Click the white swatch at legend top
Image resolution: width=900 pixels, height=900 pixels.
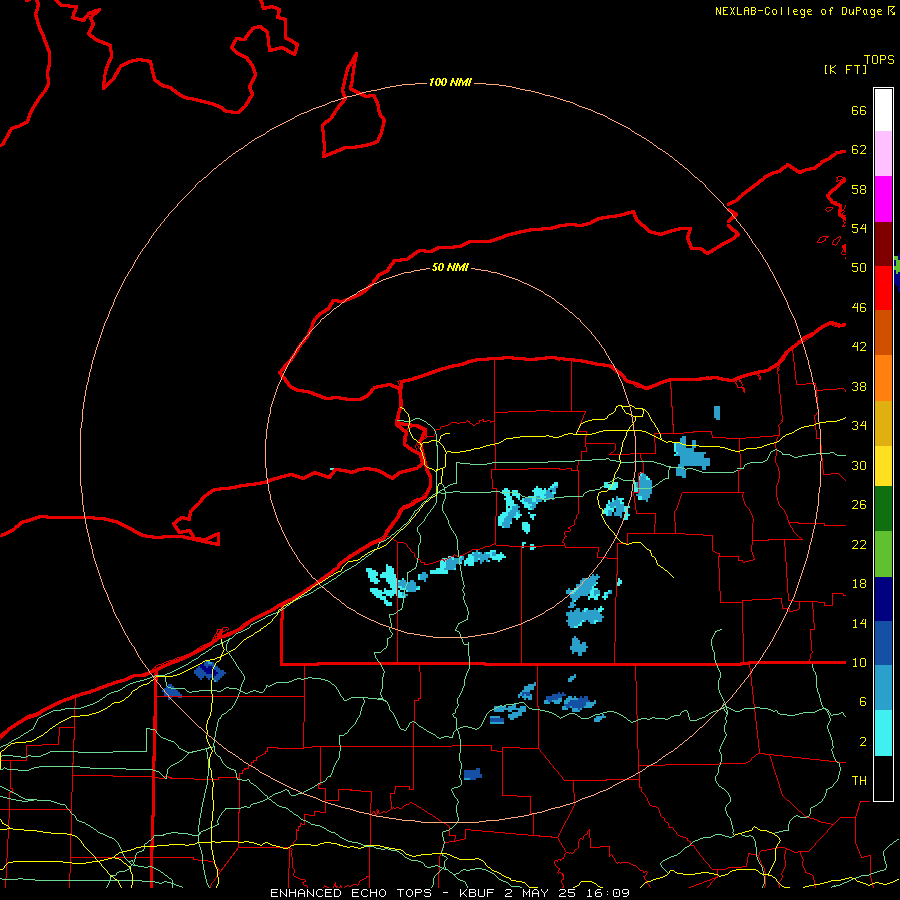coord(883,110)
